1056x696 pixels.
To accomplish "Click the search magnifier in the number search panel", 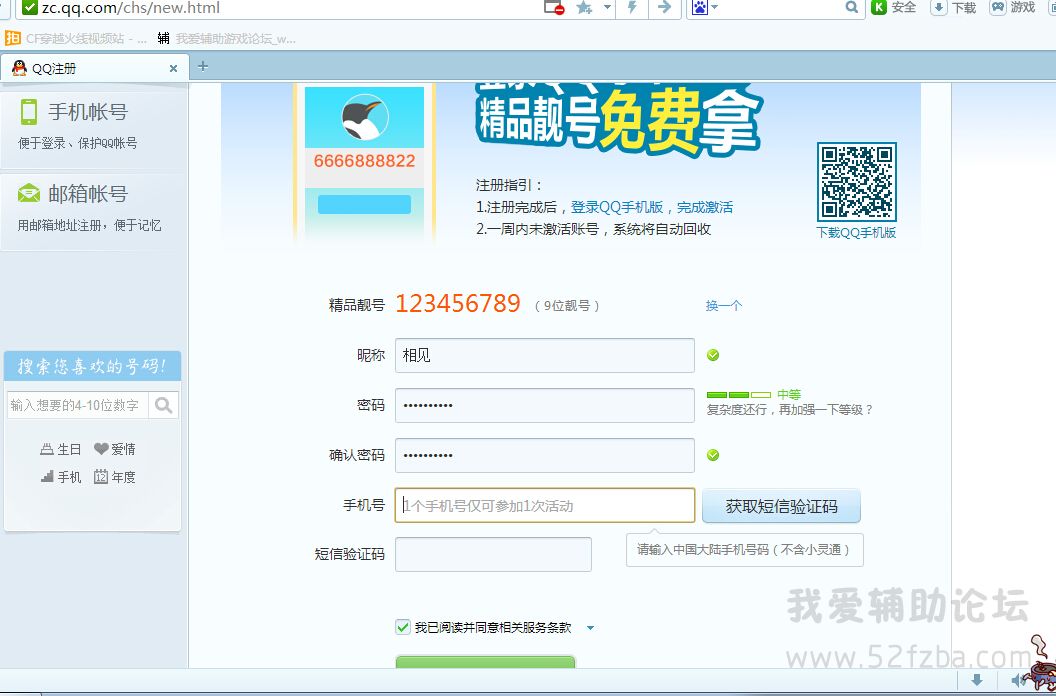I will [x=163, y=405].
